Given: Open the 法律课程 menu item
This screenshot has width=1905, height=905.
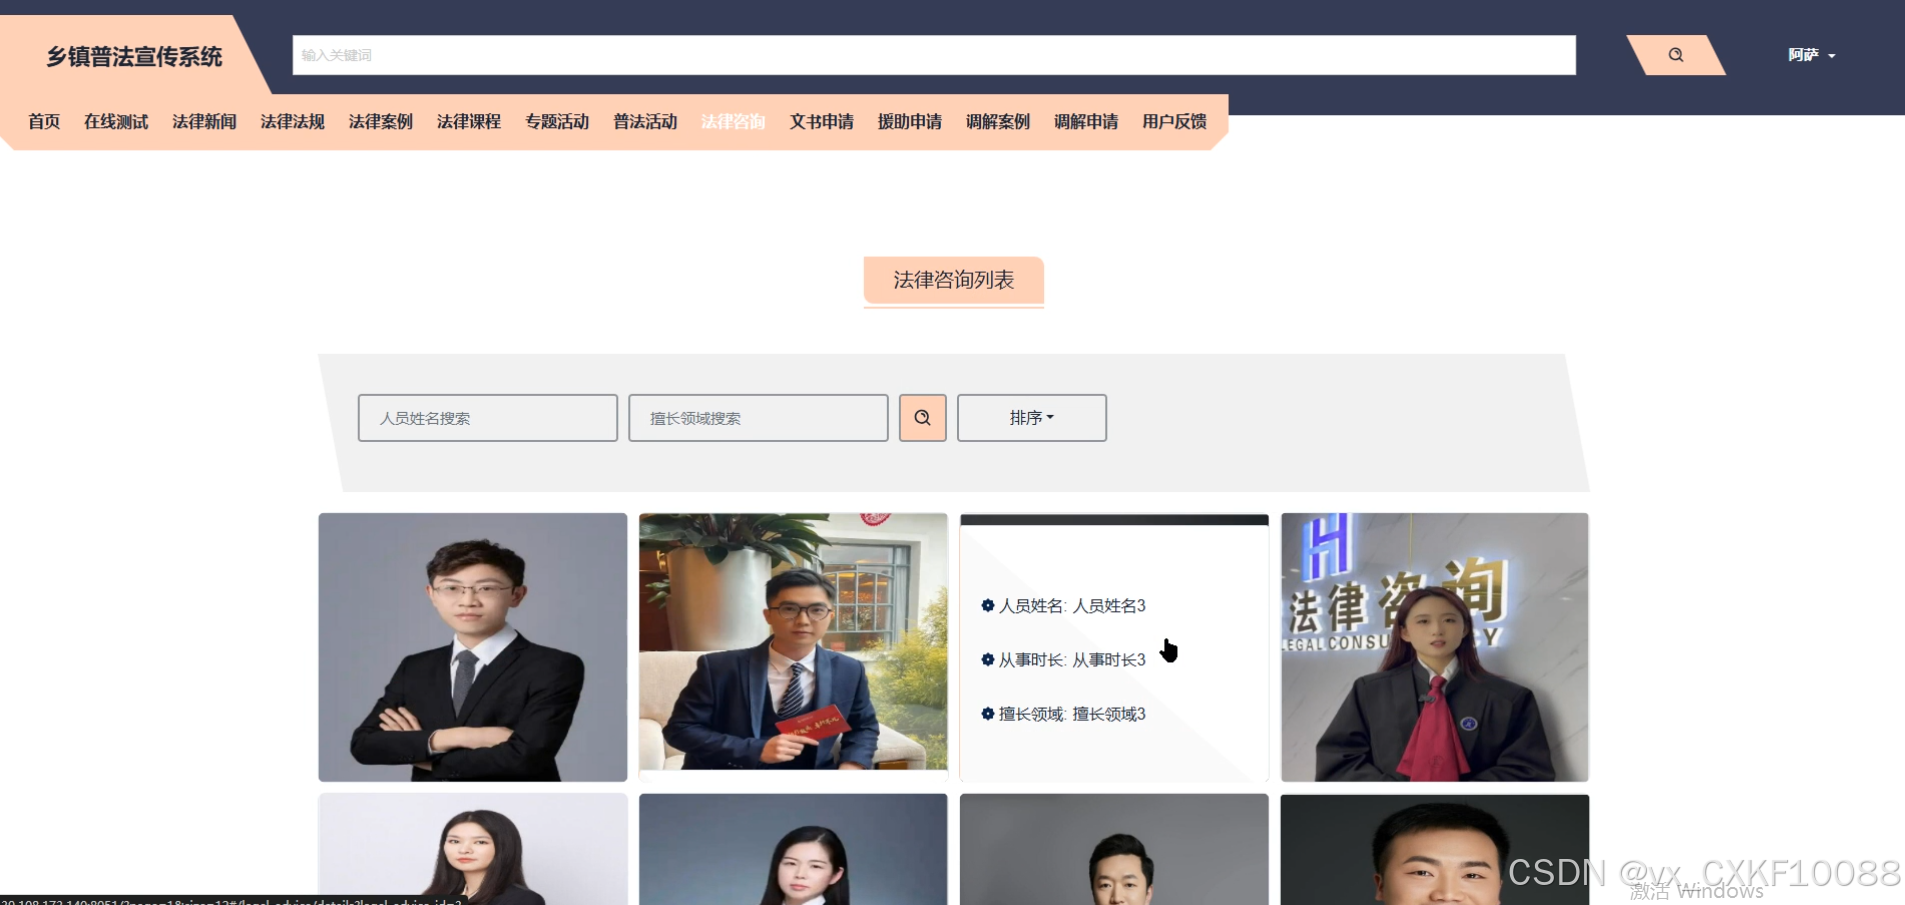Looking at the screenshot, I should point(468,122).
